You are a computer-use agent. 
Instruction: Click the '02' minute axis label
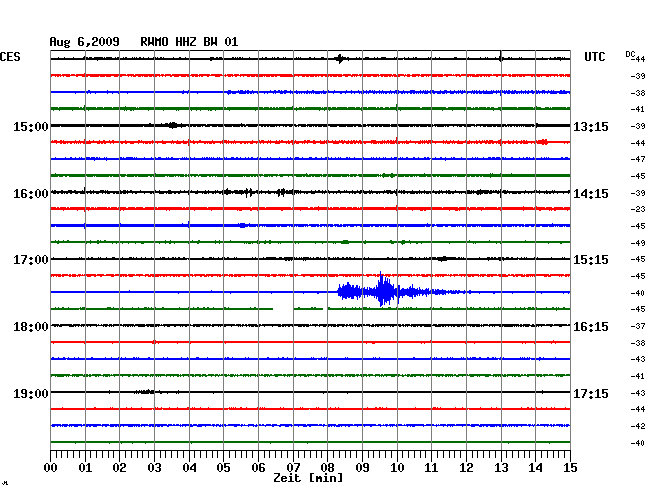(119, 468)
